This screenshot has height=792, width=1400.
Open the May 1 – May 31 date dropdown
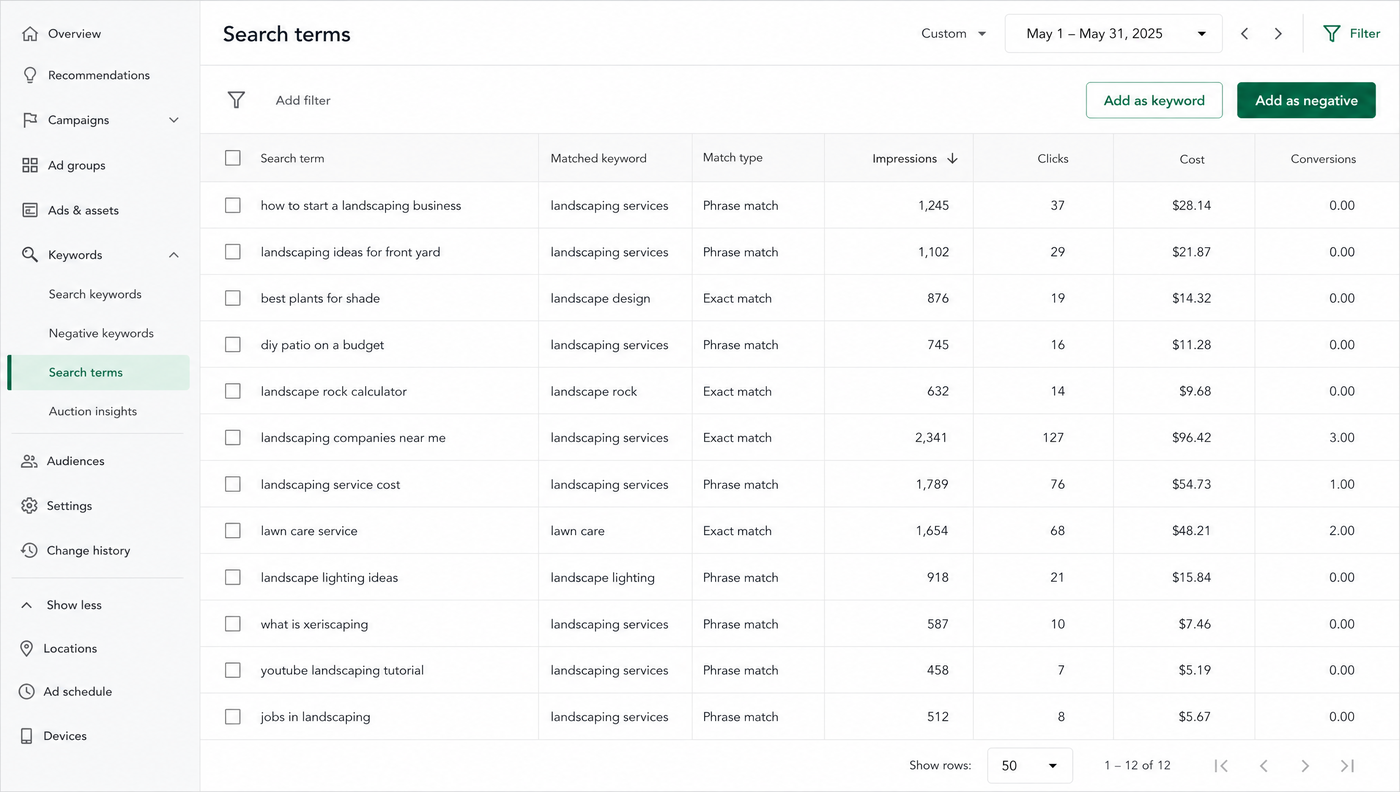(1113, 33)
